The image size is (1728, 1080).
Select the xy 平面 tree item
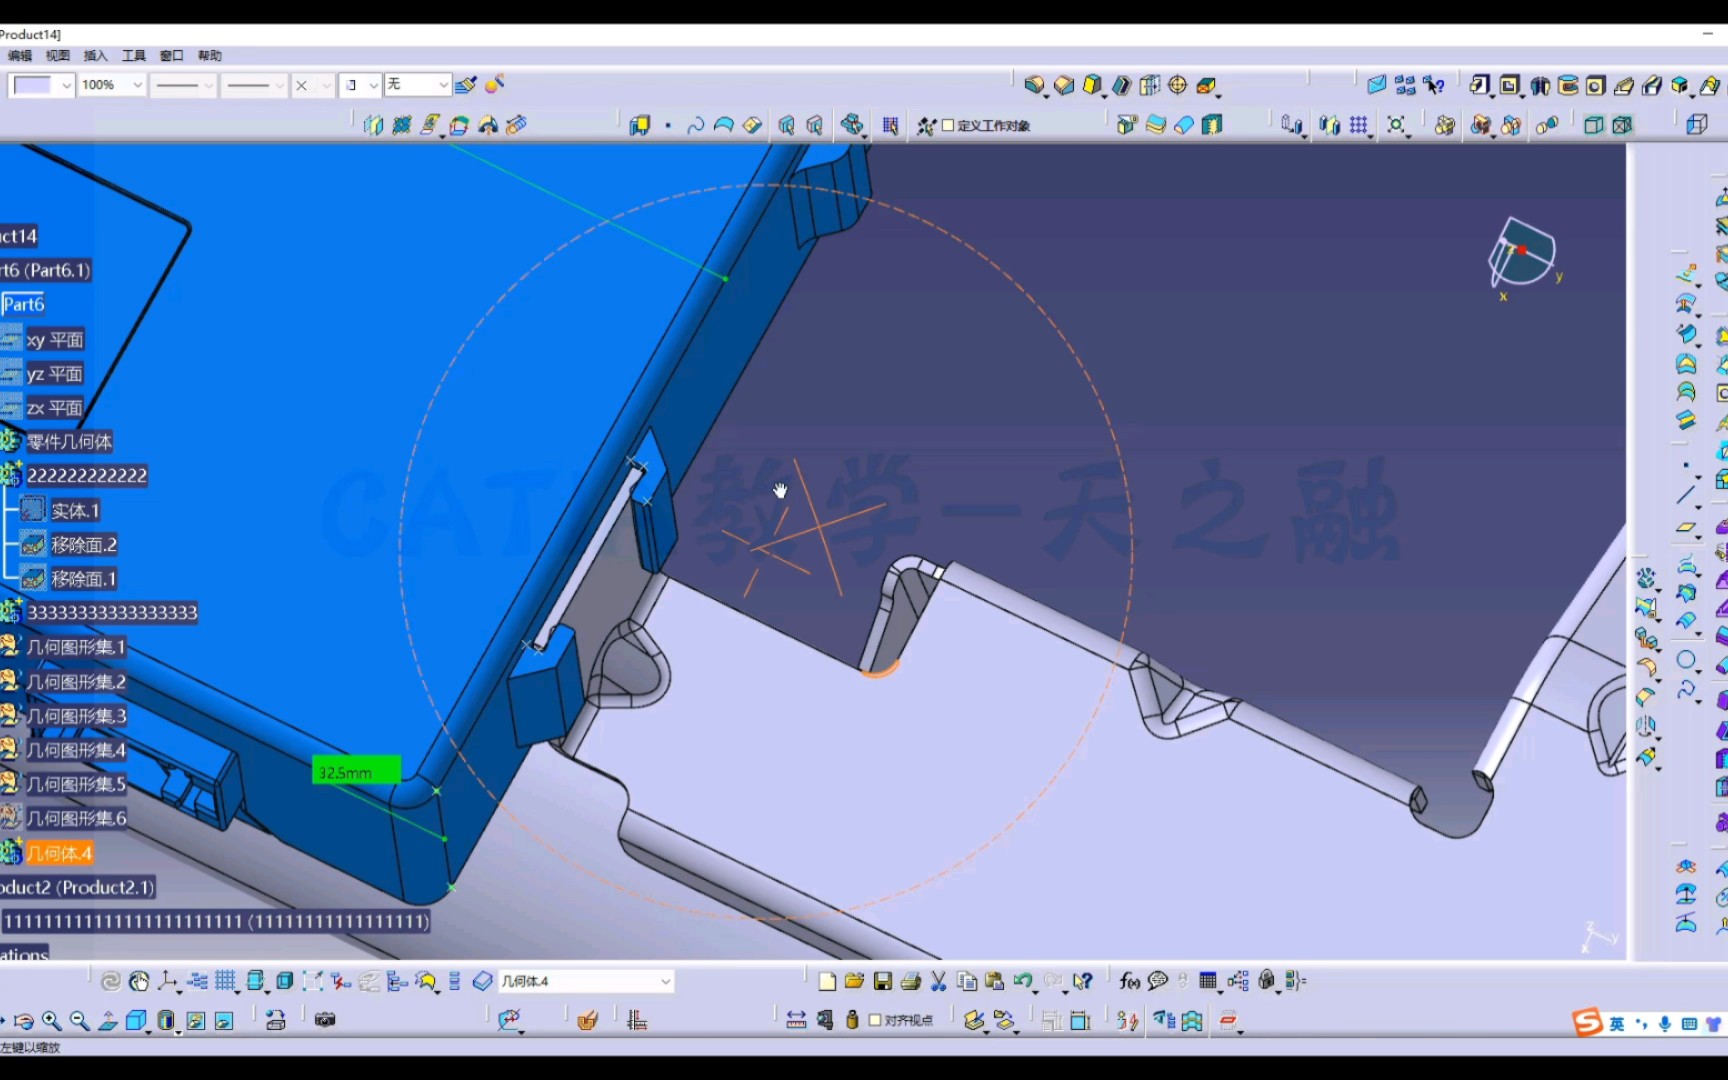[x=55, y=340]
